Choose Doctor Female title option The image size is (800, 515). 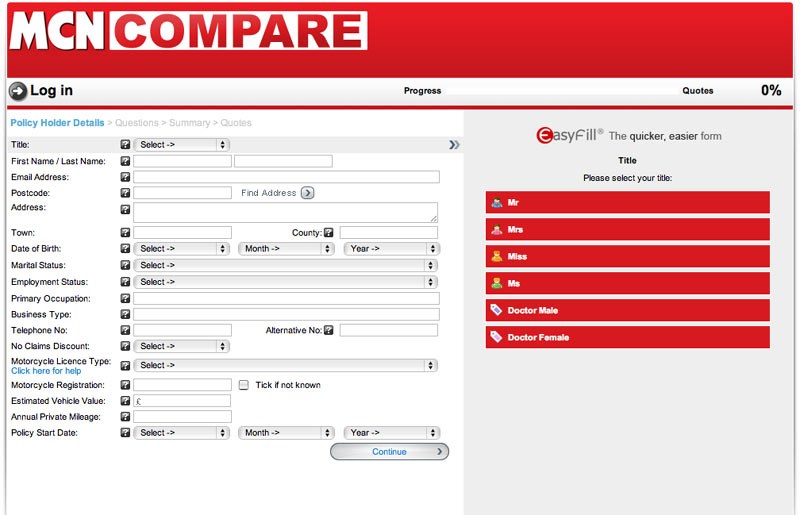coord(627,338)
